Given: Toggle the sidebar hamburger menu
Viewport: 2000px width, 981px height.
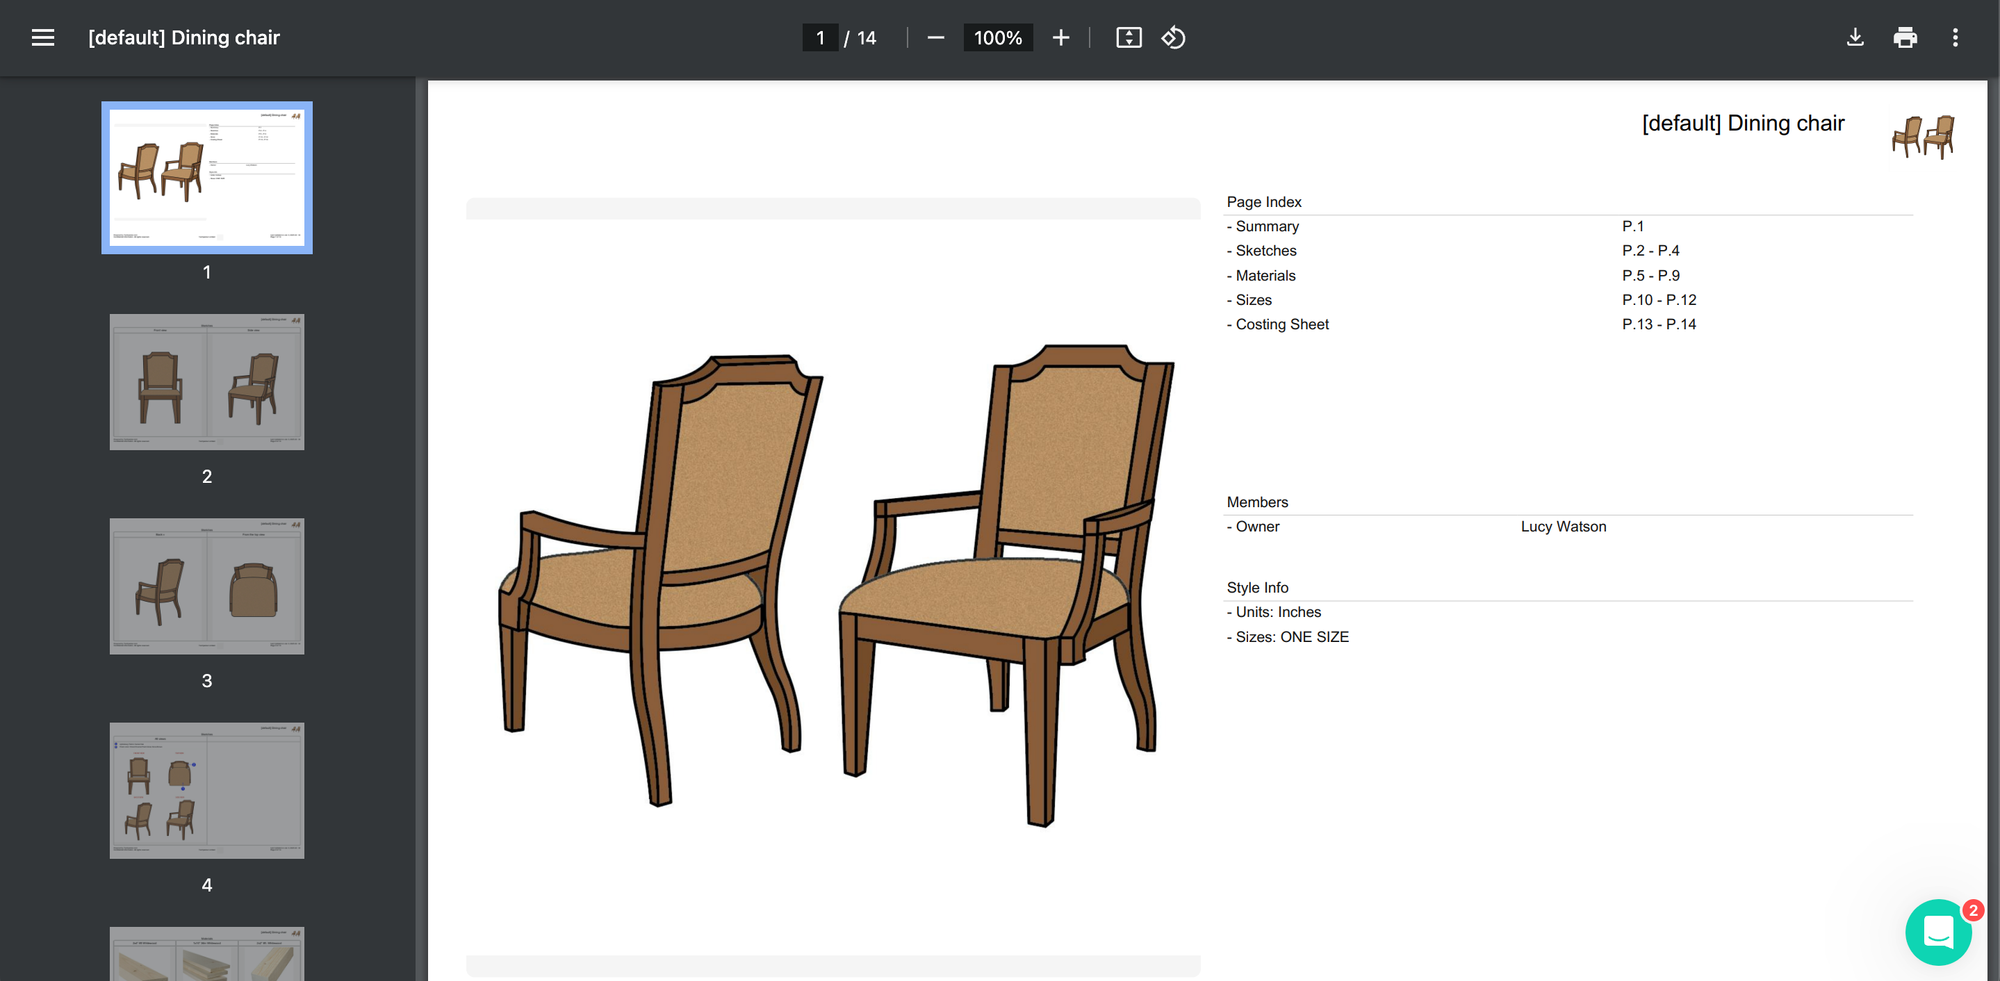Looking at the screenshot, I should 43,38.
